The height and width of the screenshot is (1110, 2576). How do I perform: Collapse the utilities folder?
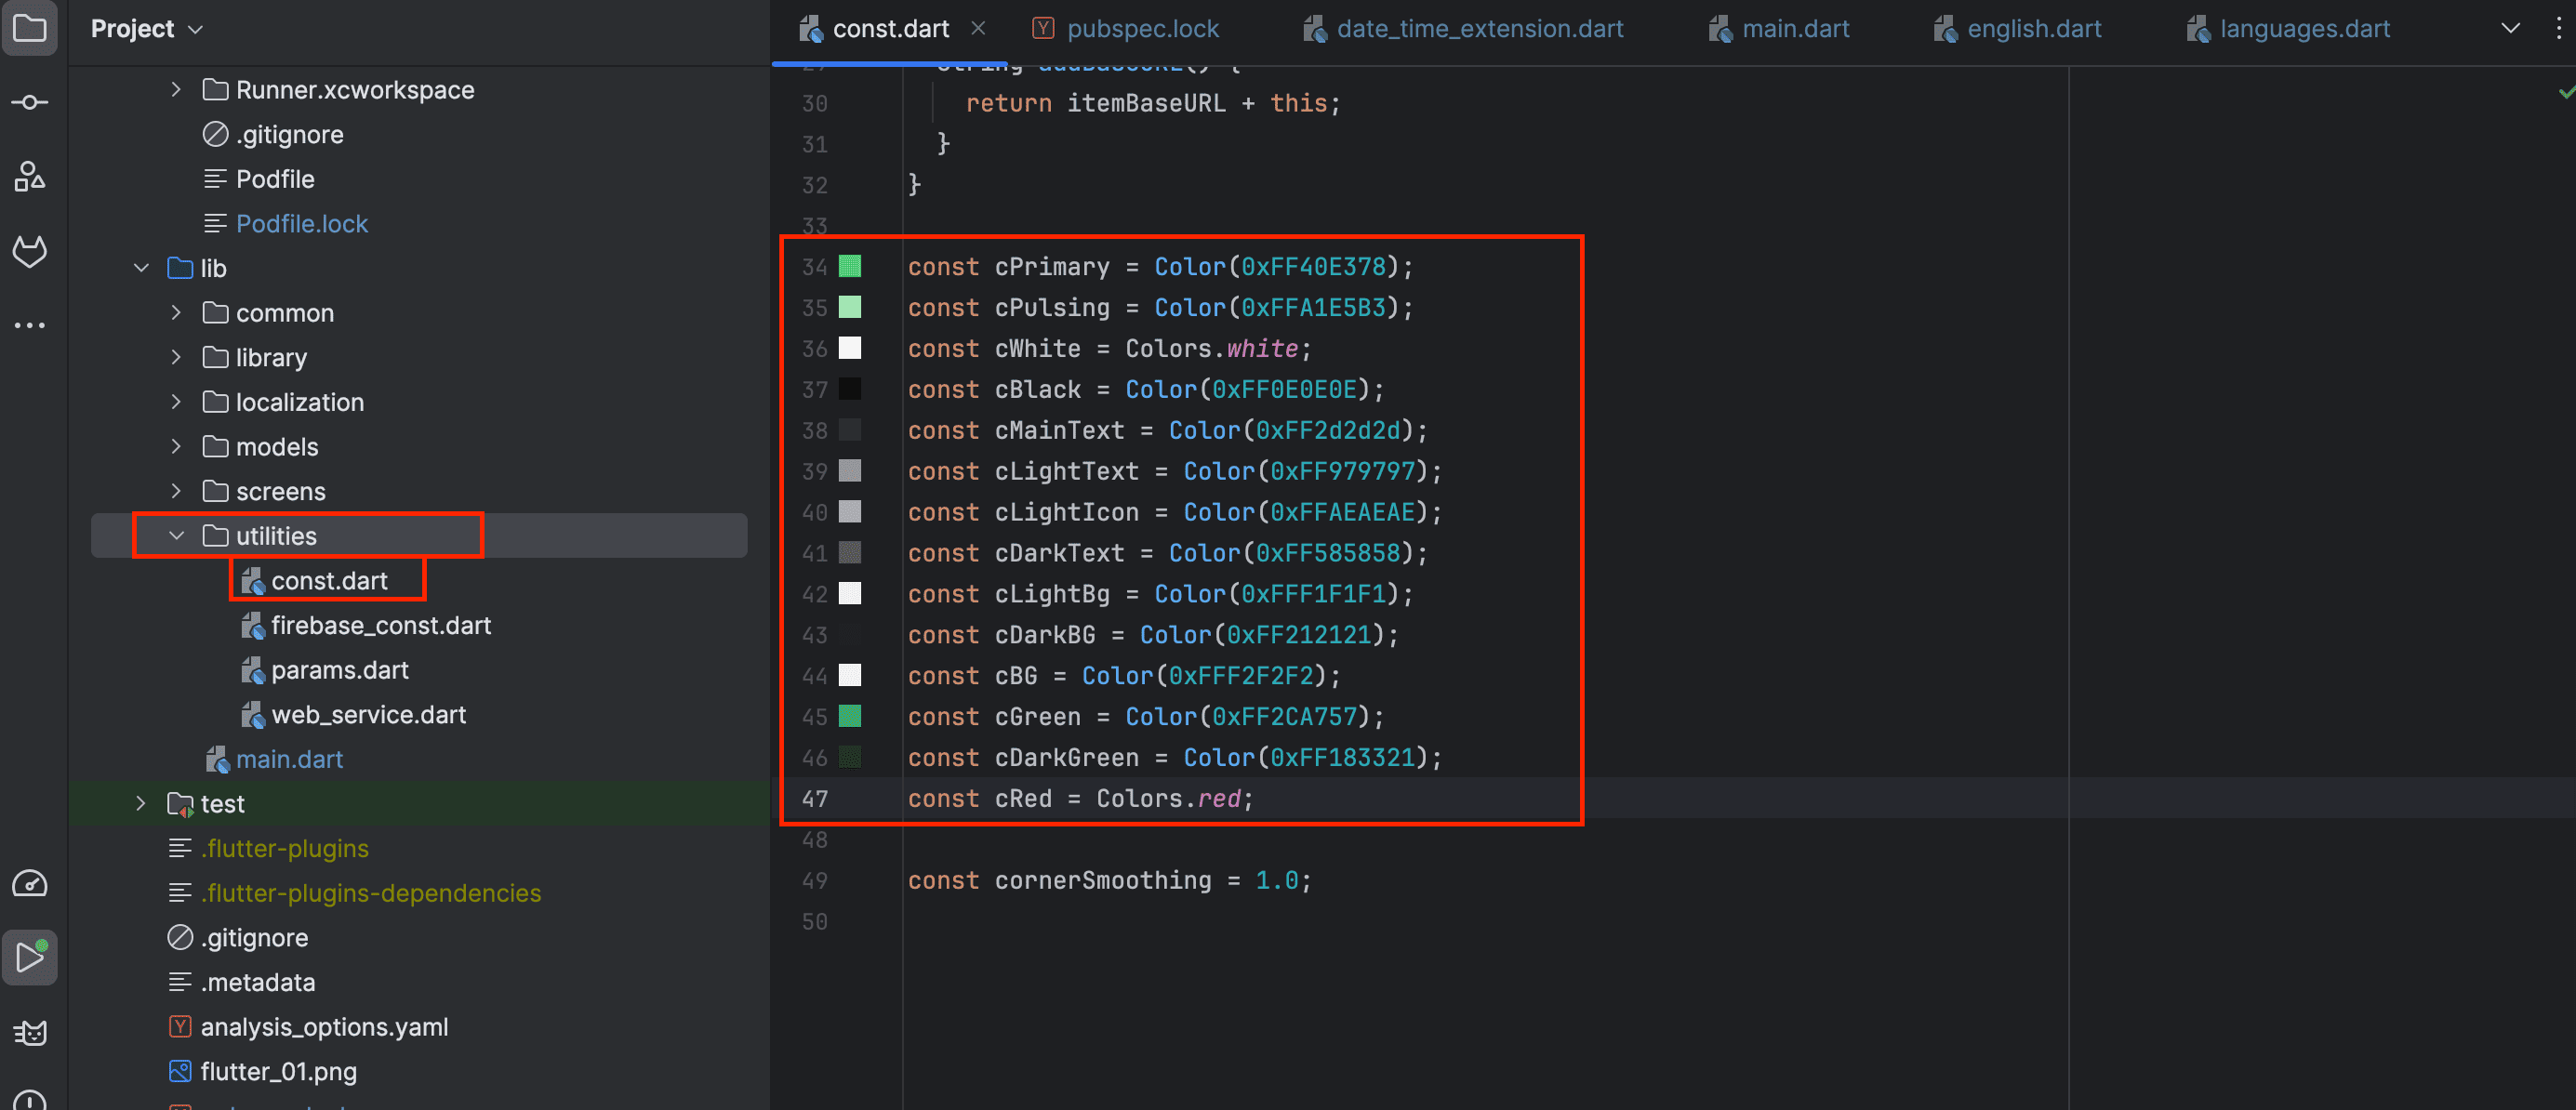tap(176, 536)
